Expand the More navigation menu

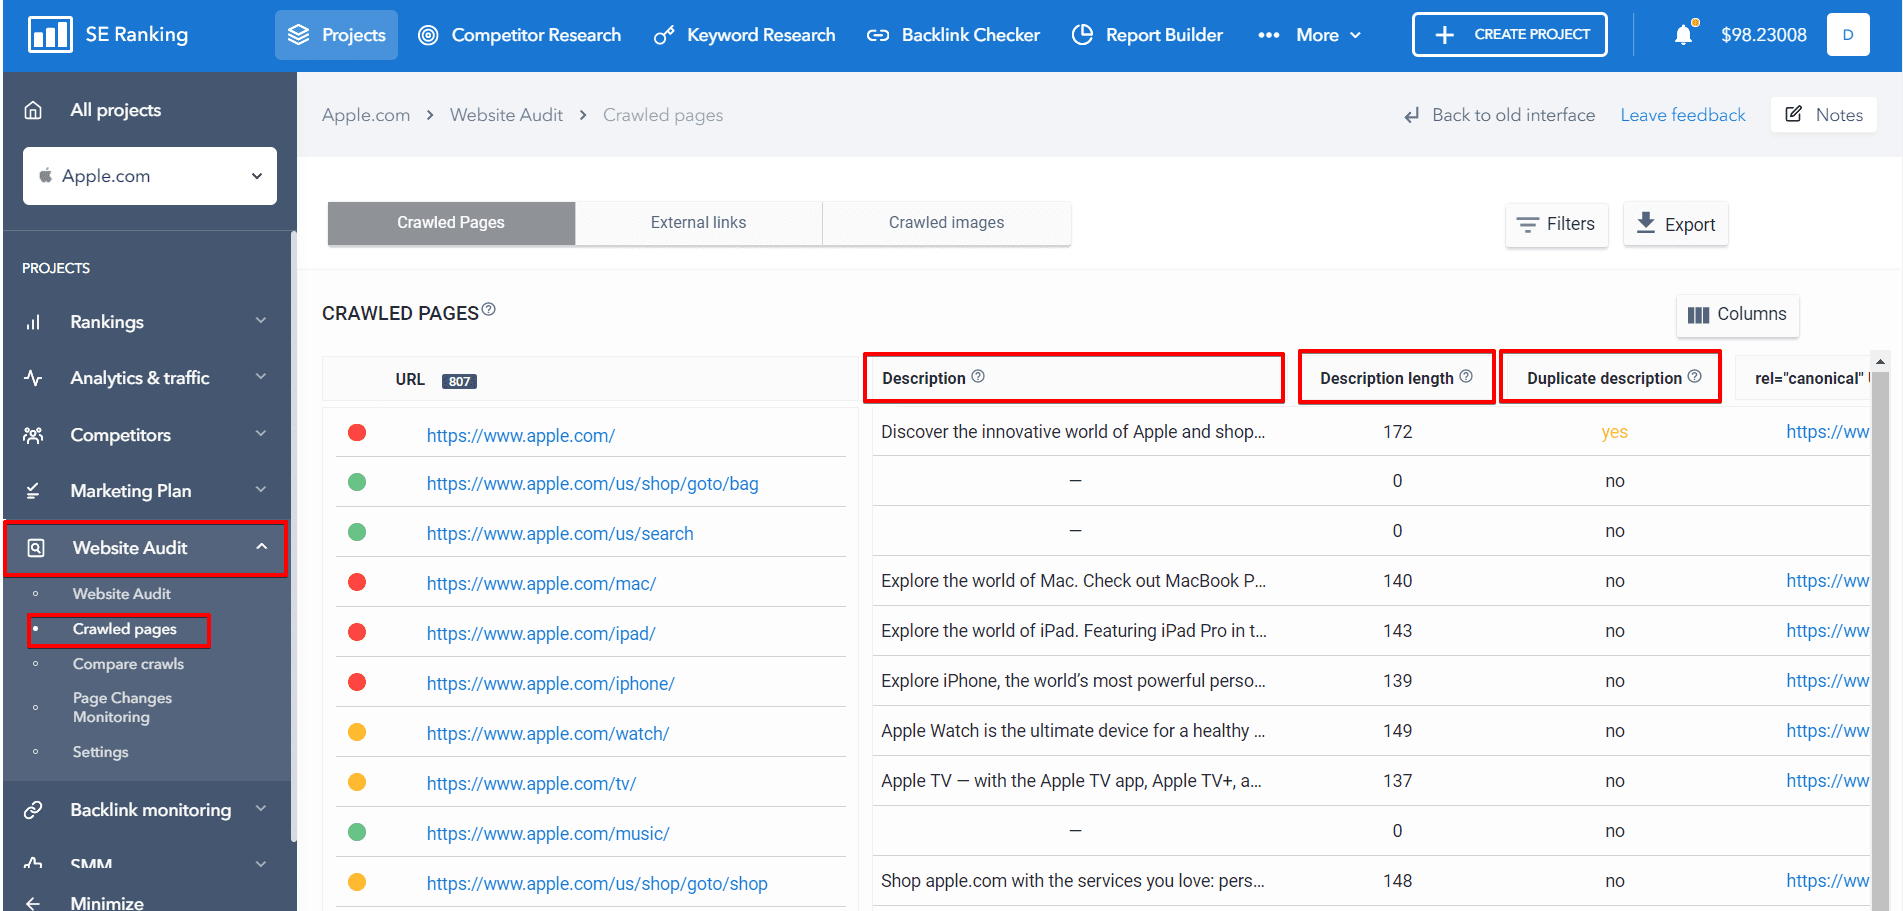click(1311, 34)
